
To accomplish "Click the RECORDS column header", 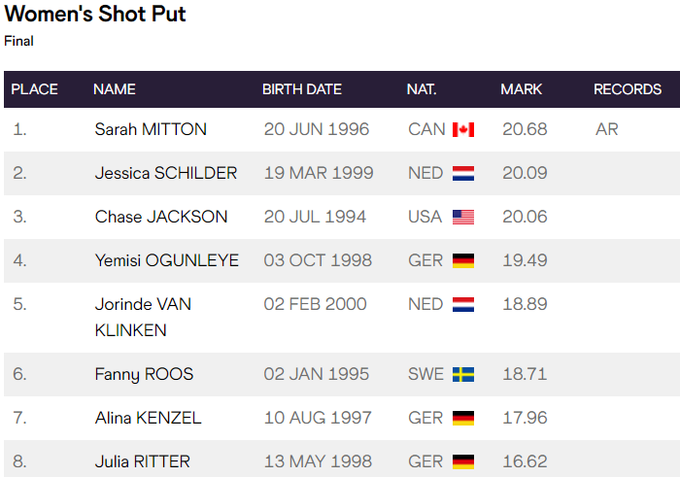I will click(627, 89).
